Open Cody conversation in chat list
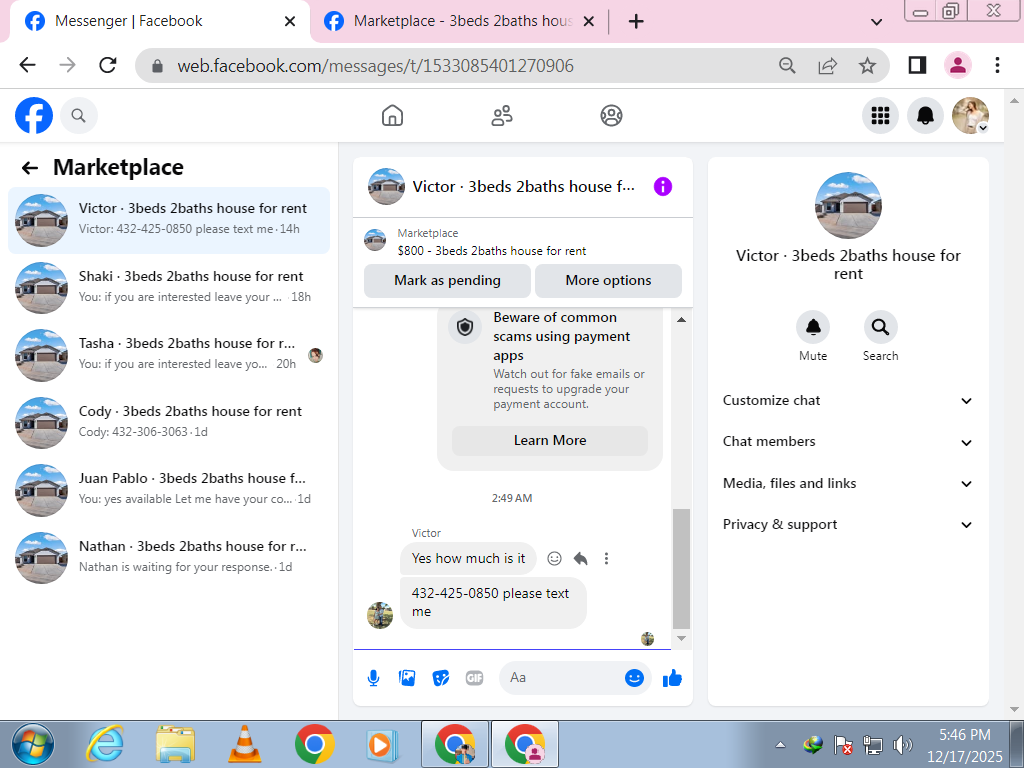The height and width of the screenshot is (768, 1024). [x=168, y=423]
